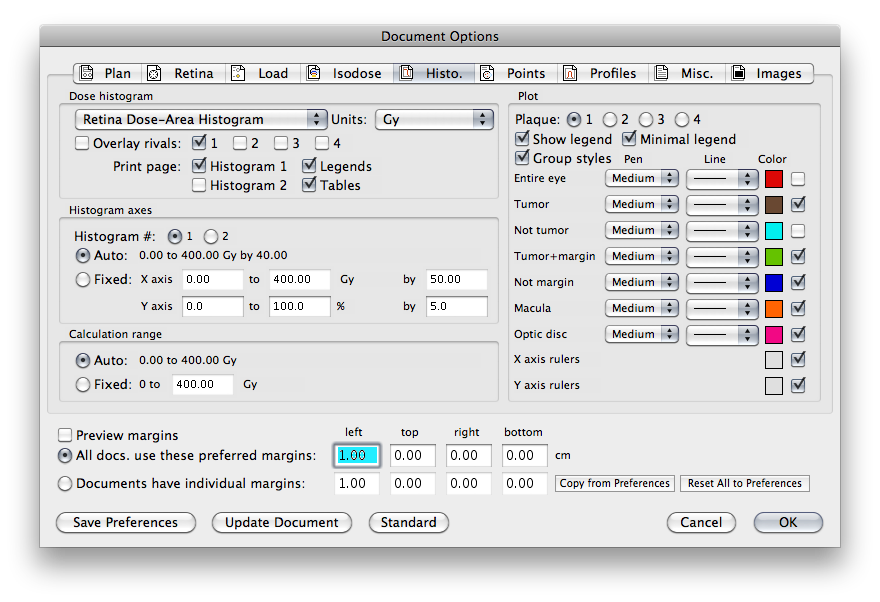This screenshot has height=602, width=880.
Task: Open Macula pen Medium dropdown
Action: 641,308
